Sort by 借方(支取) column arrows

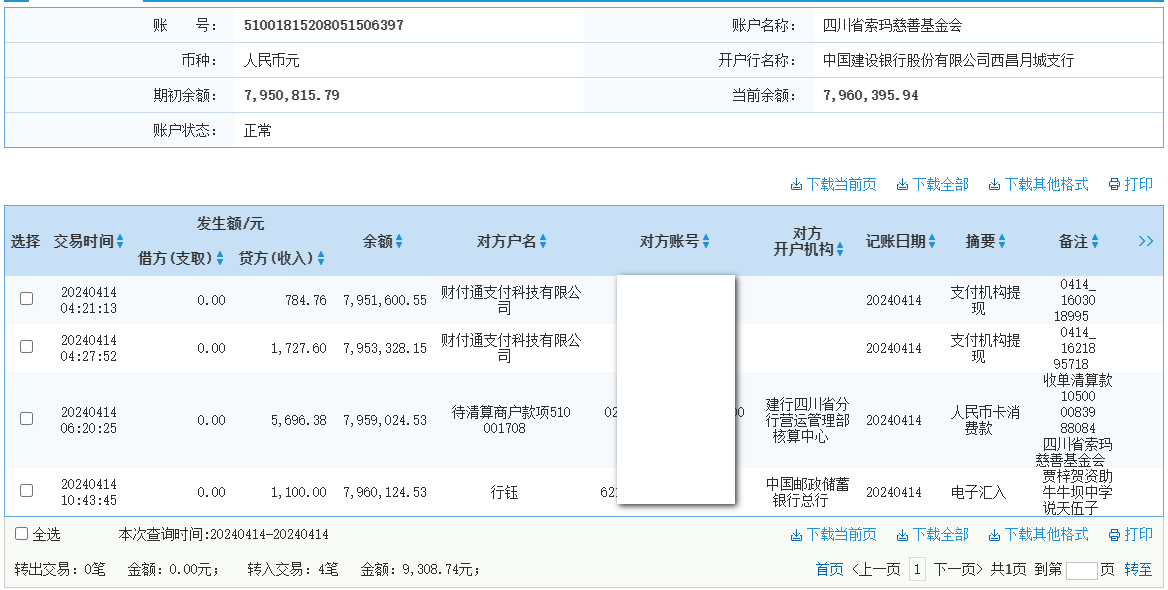(220, 258)
